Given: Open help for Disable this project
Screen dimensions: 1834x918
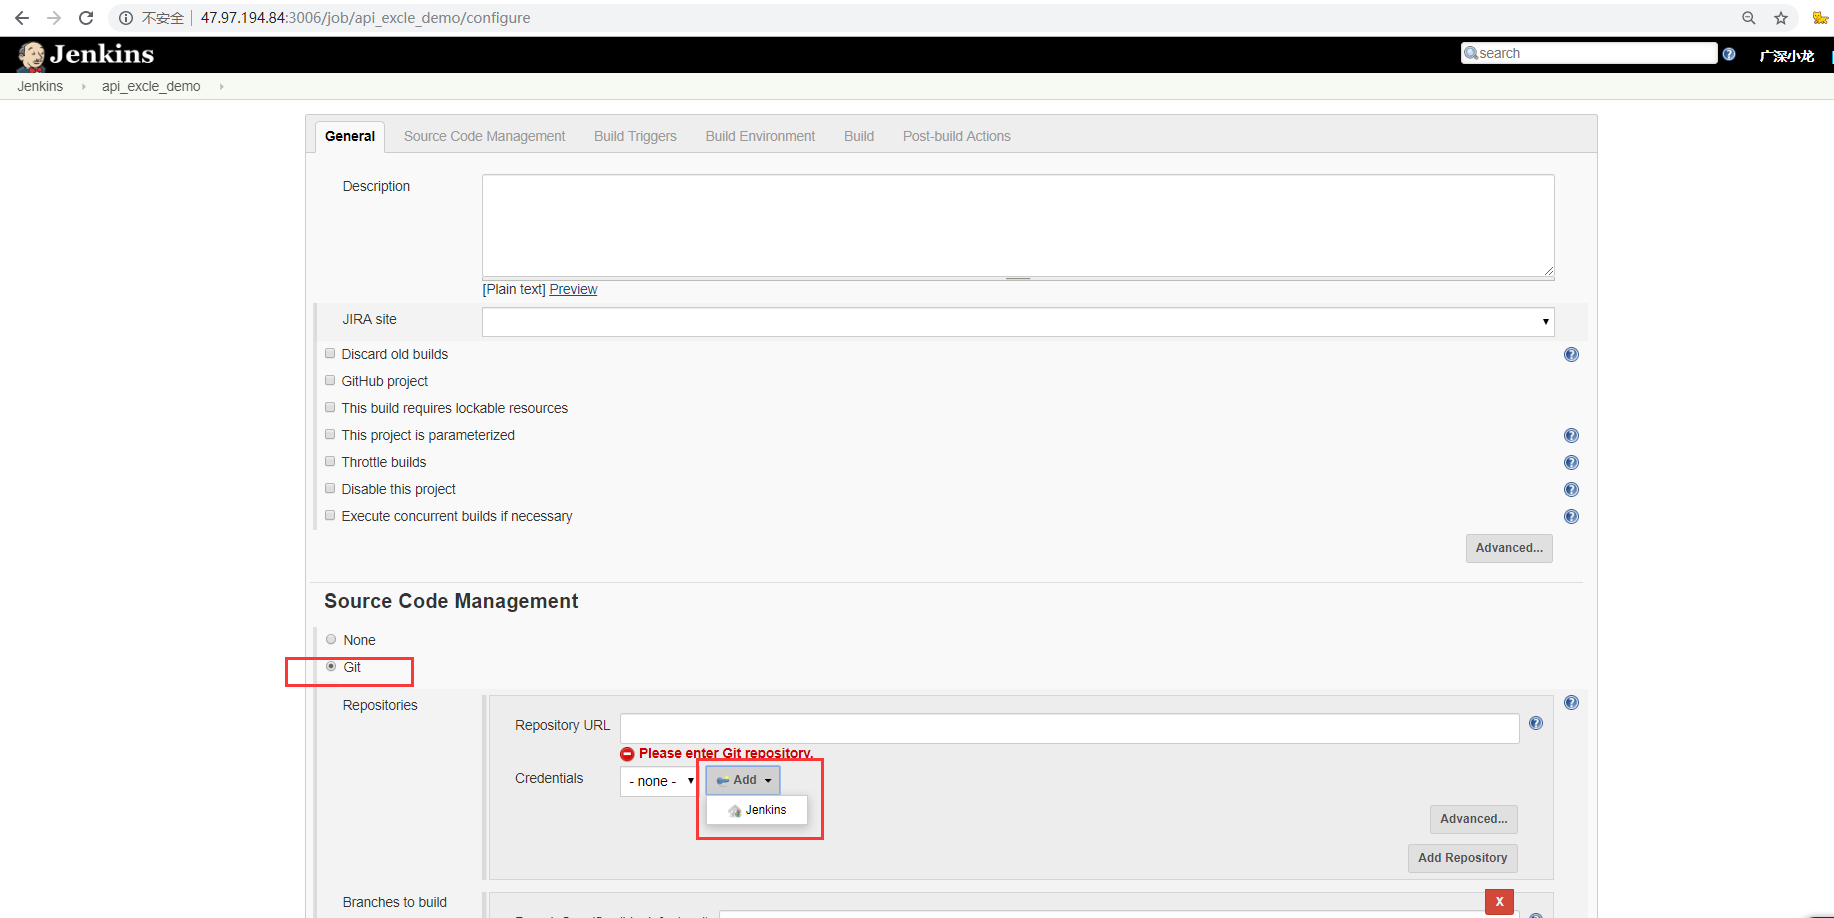Looking at the screenshot, I should click(x=1571, y=489).
